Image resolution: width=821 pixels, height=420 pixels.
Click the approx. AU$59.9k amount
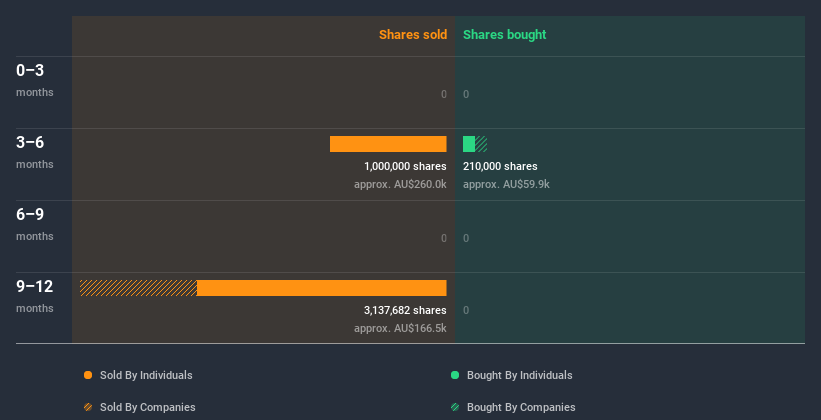point(506,184)
